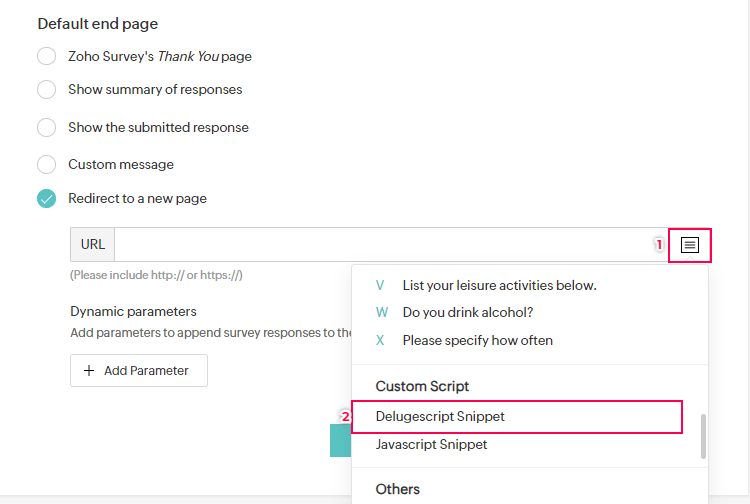Viewport: 750px width, 504px height.
Task: Click the teal button below parameters
Action: (x=340, y=440)
